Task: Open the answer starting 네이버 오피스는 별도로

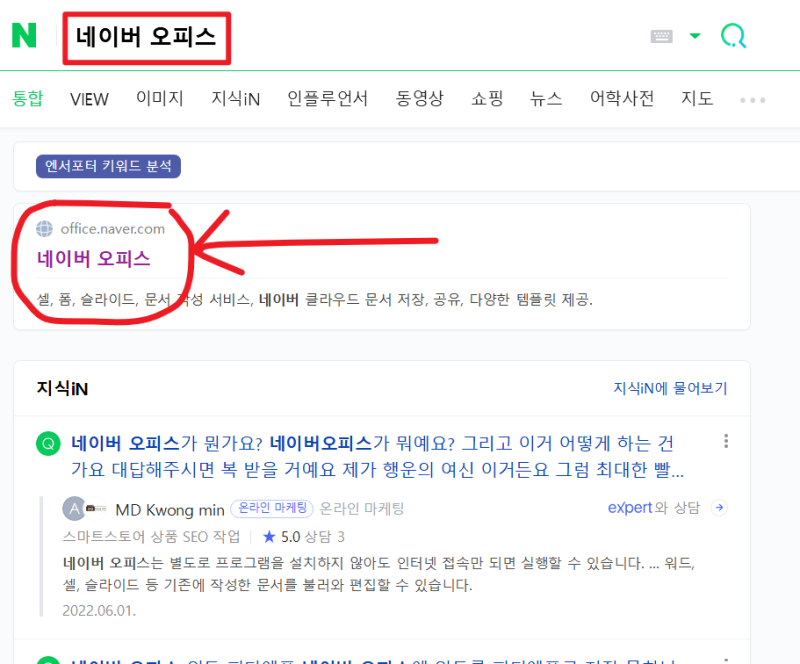Action: click(x=379, y=574)
